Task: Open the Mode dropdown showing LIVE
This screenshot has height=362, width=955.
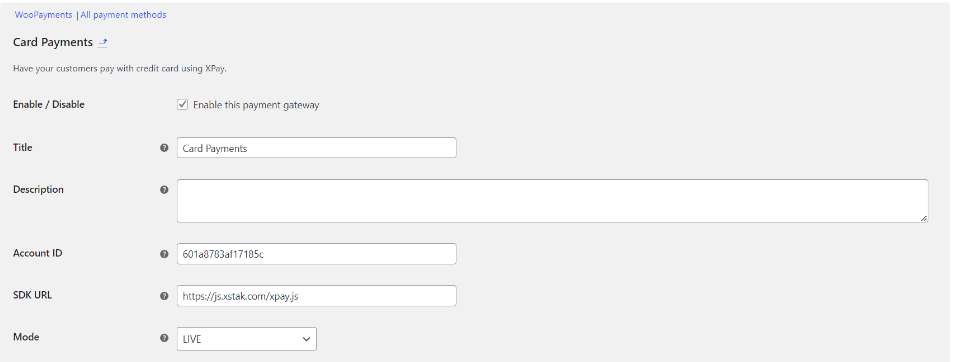Action: [247, 339]
